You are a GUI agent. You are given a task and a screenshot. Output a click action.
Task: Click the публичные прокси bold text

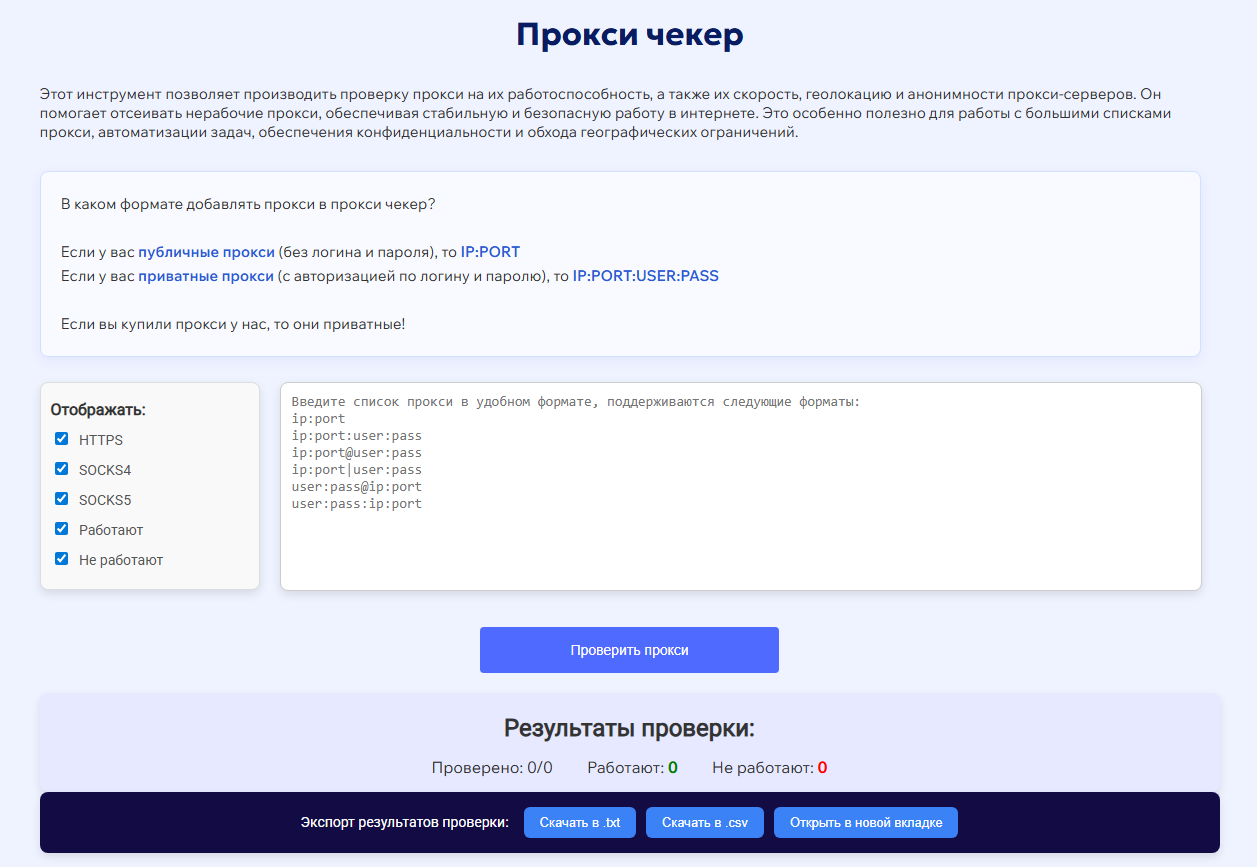[x=206, y=252]
